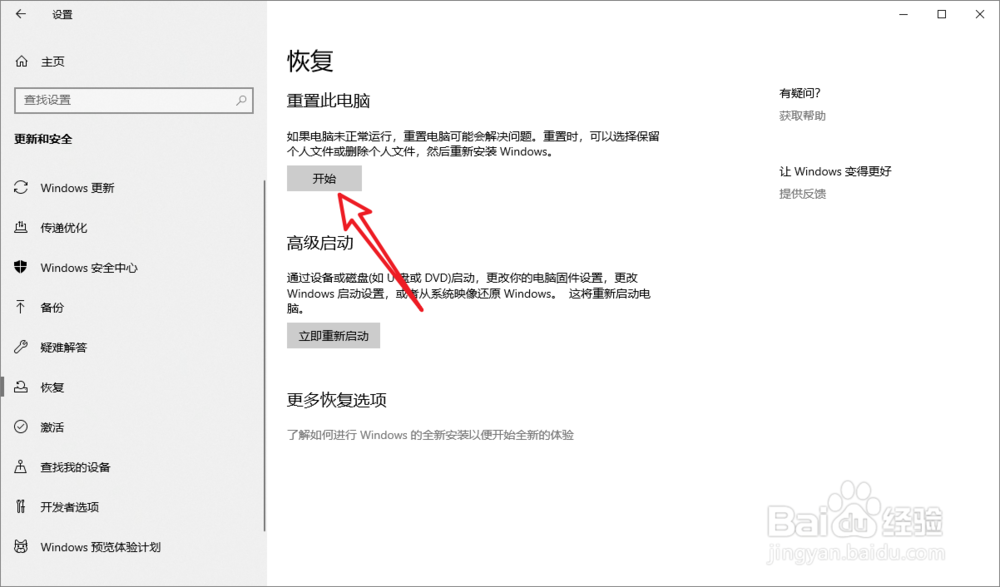1000x587 pixels.
Task: Click the 传递优化 icon
Action: (21, 227)
